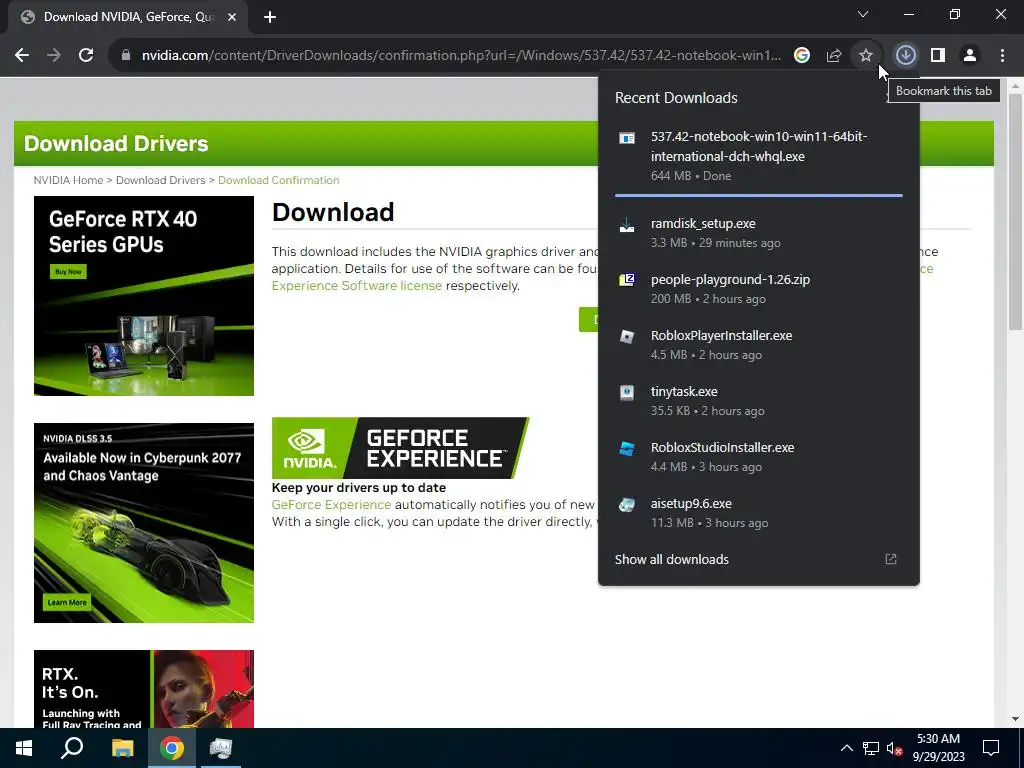Click the network tray icon
This screenshot has width=1024, height=768.
pyautogui.click(x=871, y=748)
